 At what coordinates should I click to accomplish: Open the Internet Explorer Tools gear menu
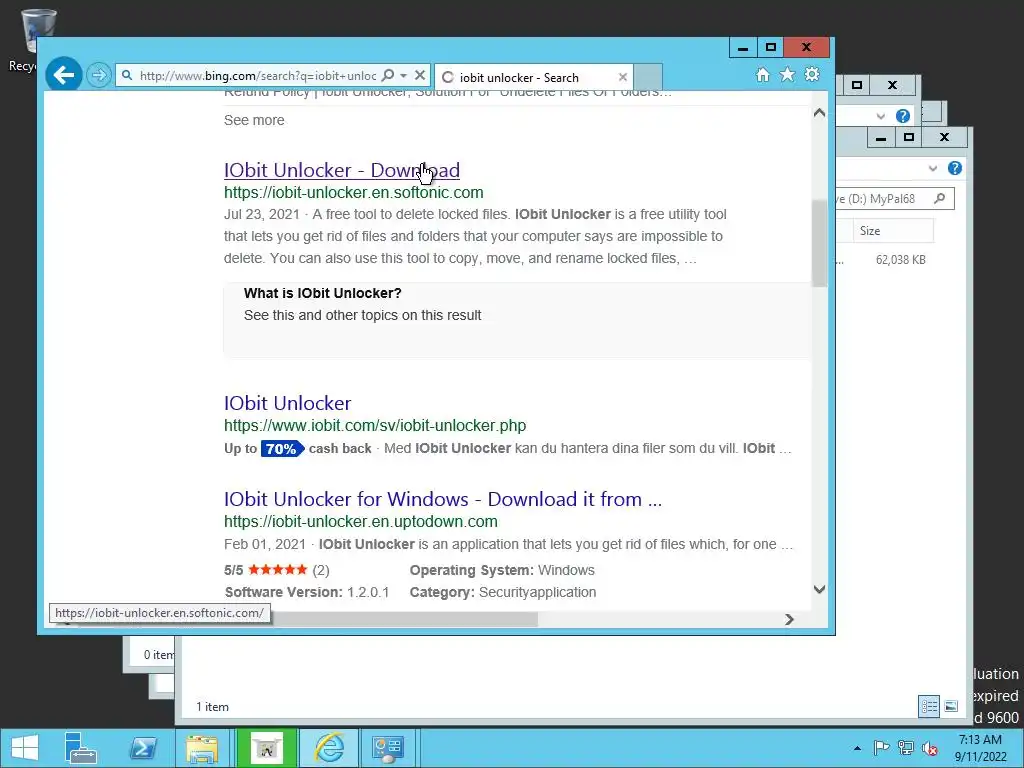tap(812, 74)
